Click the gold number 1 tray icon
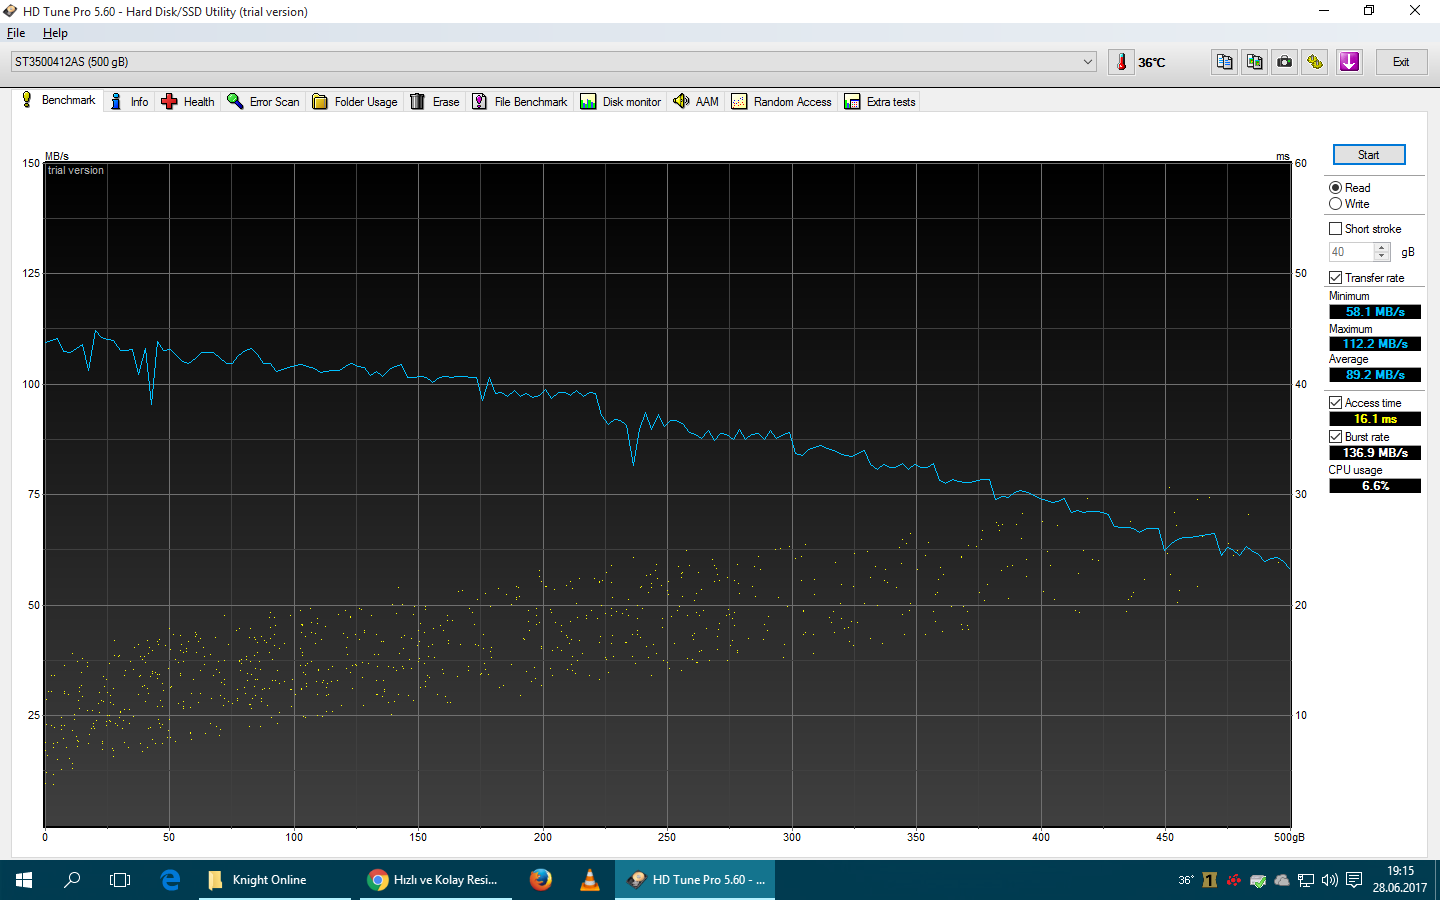Viewport: 1440px width, 900px height. coord(1210,880)
